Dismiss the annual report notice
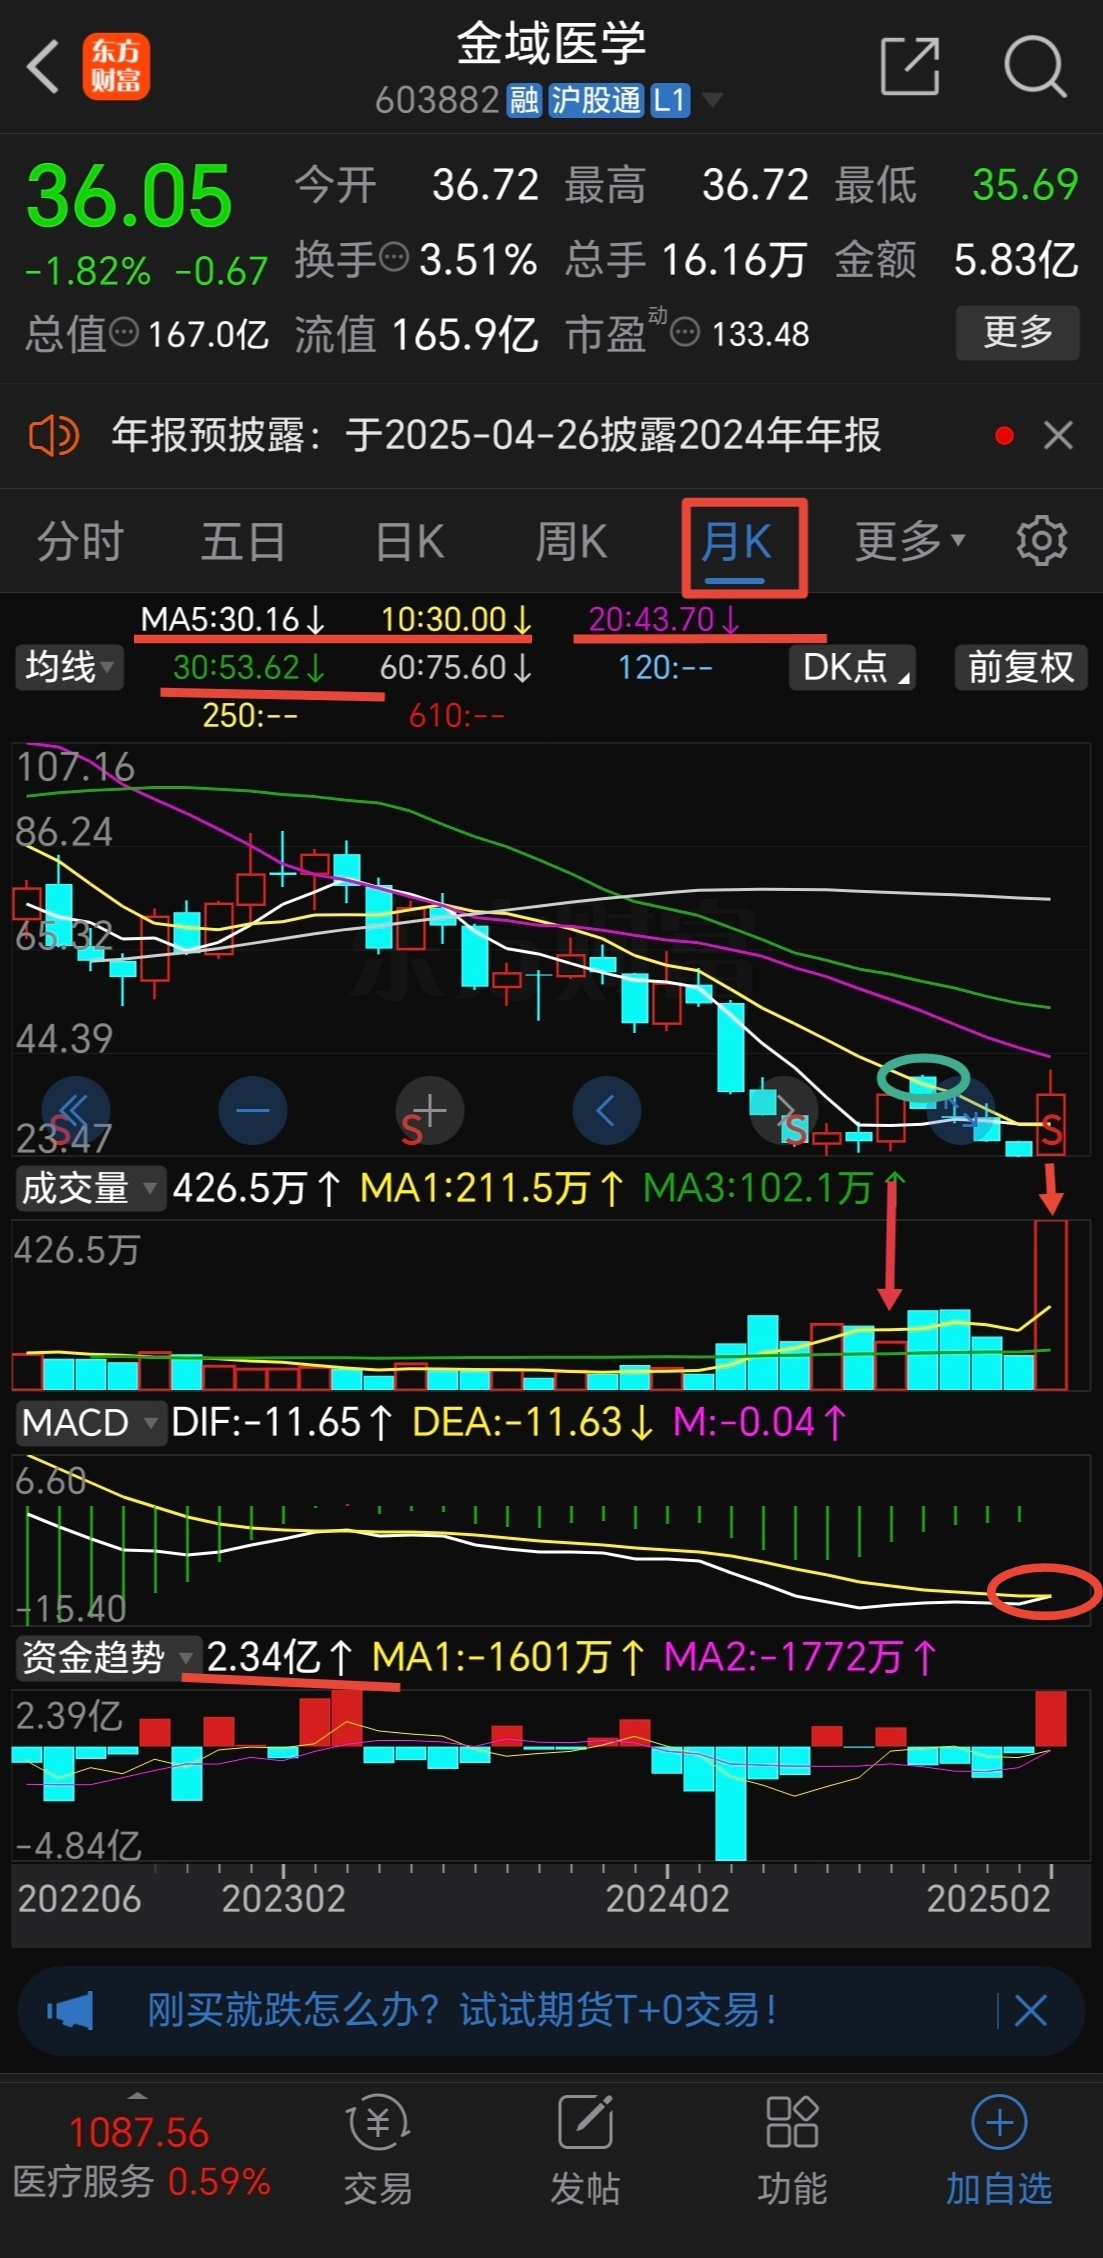1103x2258 pixels. pyautogui.click(x=1058, y=436)
